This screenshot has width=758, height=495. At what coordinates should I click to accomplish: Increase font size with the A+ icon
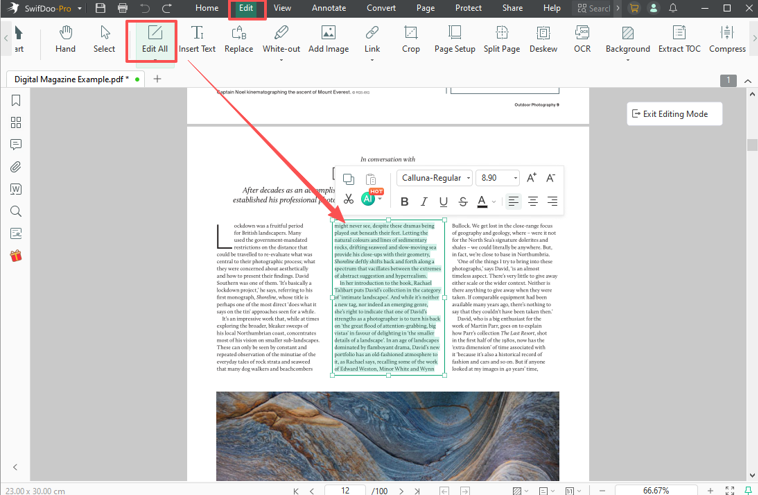[531, 178]
